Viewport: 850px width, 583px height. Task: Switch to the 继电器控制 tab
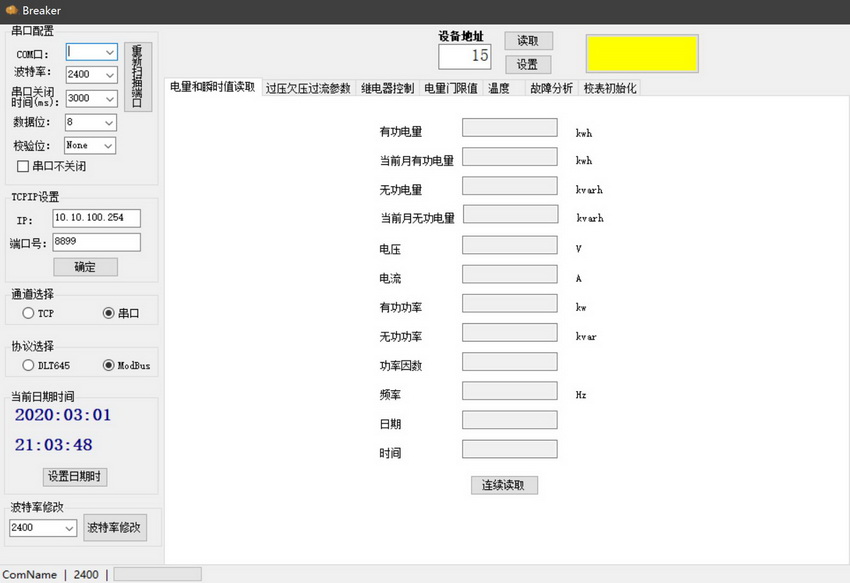tap(387, 88)
